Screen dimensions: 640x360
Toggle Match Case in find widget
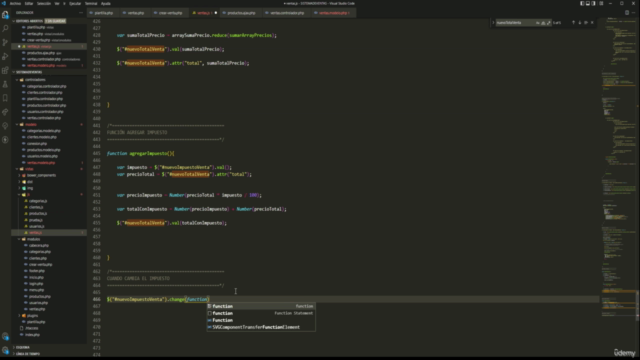538,23
